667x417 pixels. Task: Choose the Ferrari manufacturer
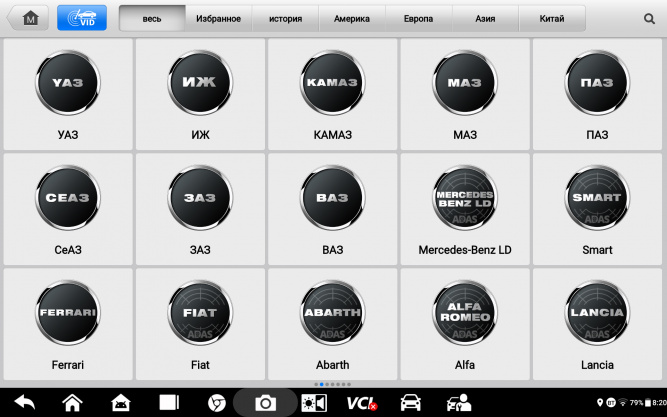(68, 324)
